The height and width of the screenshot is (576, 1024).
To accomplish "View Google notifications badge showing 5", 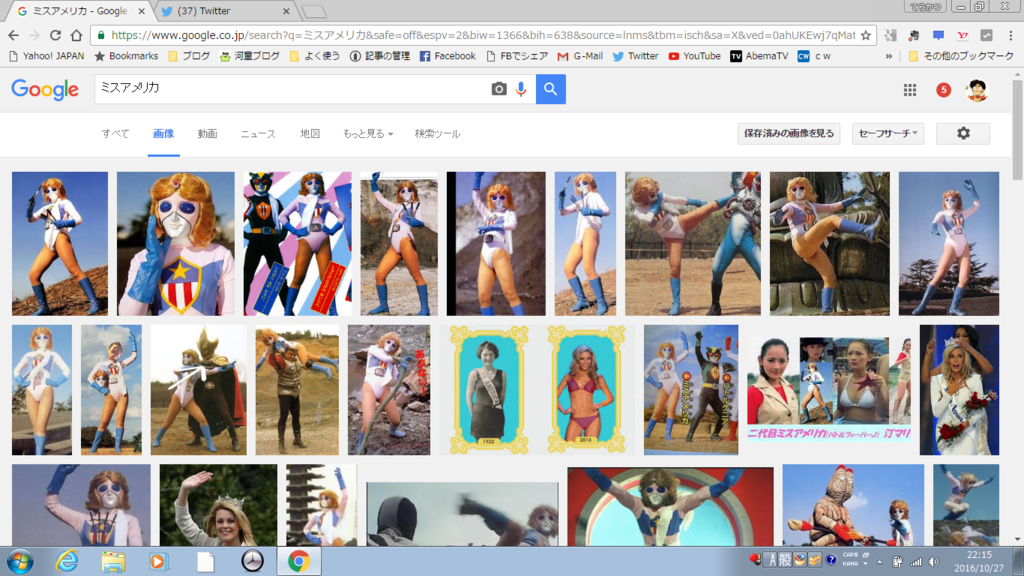I will pos(943,90).
